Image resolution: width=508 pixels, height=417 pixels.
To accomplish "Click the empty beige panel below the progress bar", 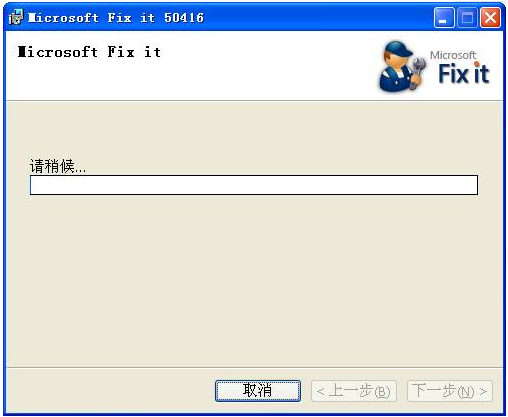I will [x=254, y=280].
